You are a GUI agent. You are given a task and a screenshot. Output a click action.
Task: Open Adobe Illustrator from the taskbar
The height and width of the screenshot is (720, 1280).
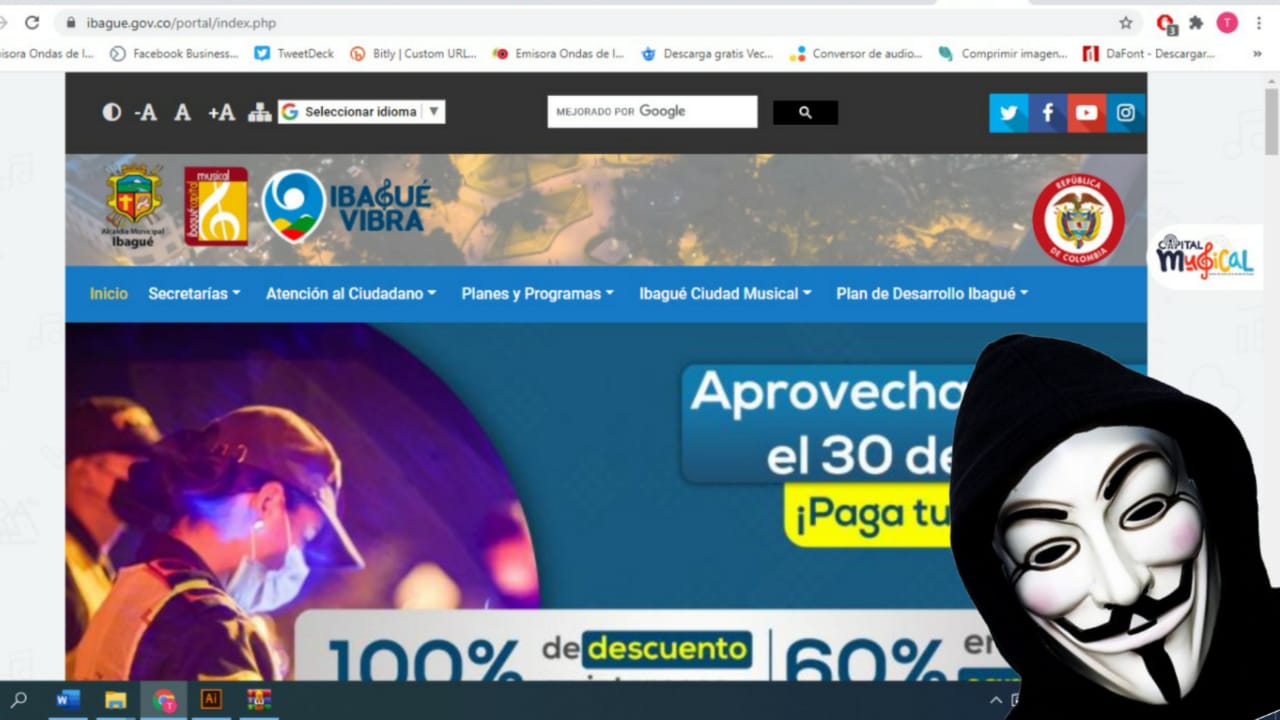click(211, 699)
